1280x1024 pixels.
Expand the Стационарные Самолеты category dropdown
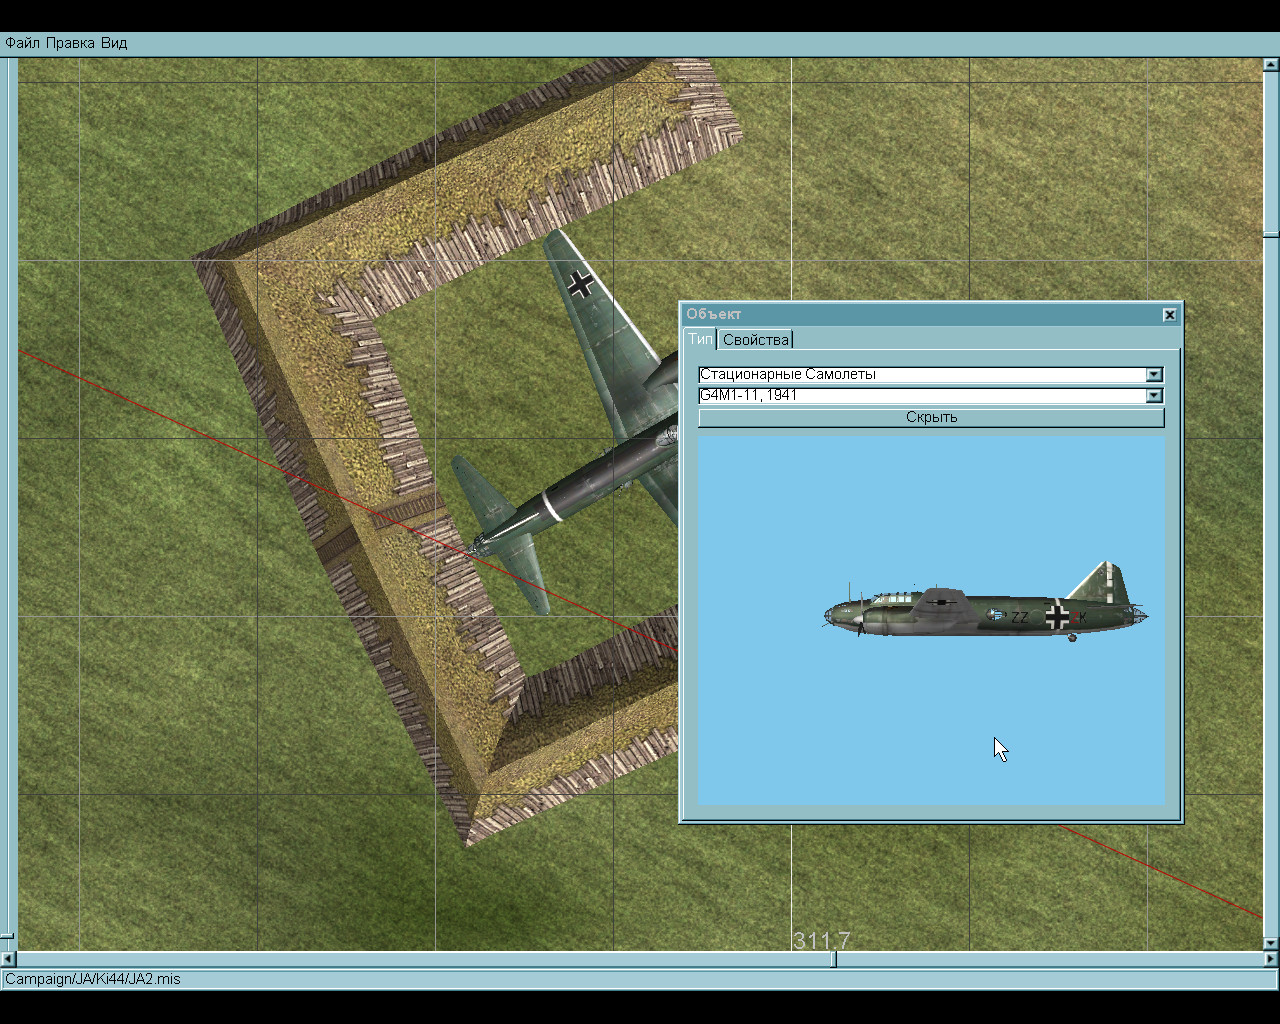coord(1154,375)
